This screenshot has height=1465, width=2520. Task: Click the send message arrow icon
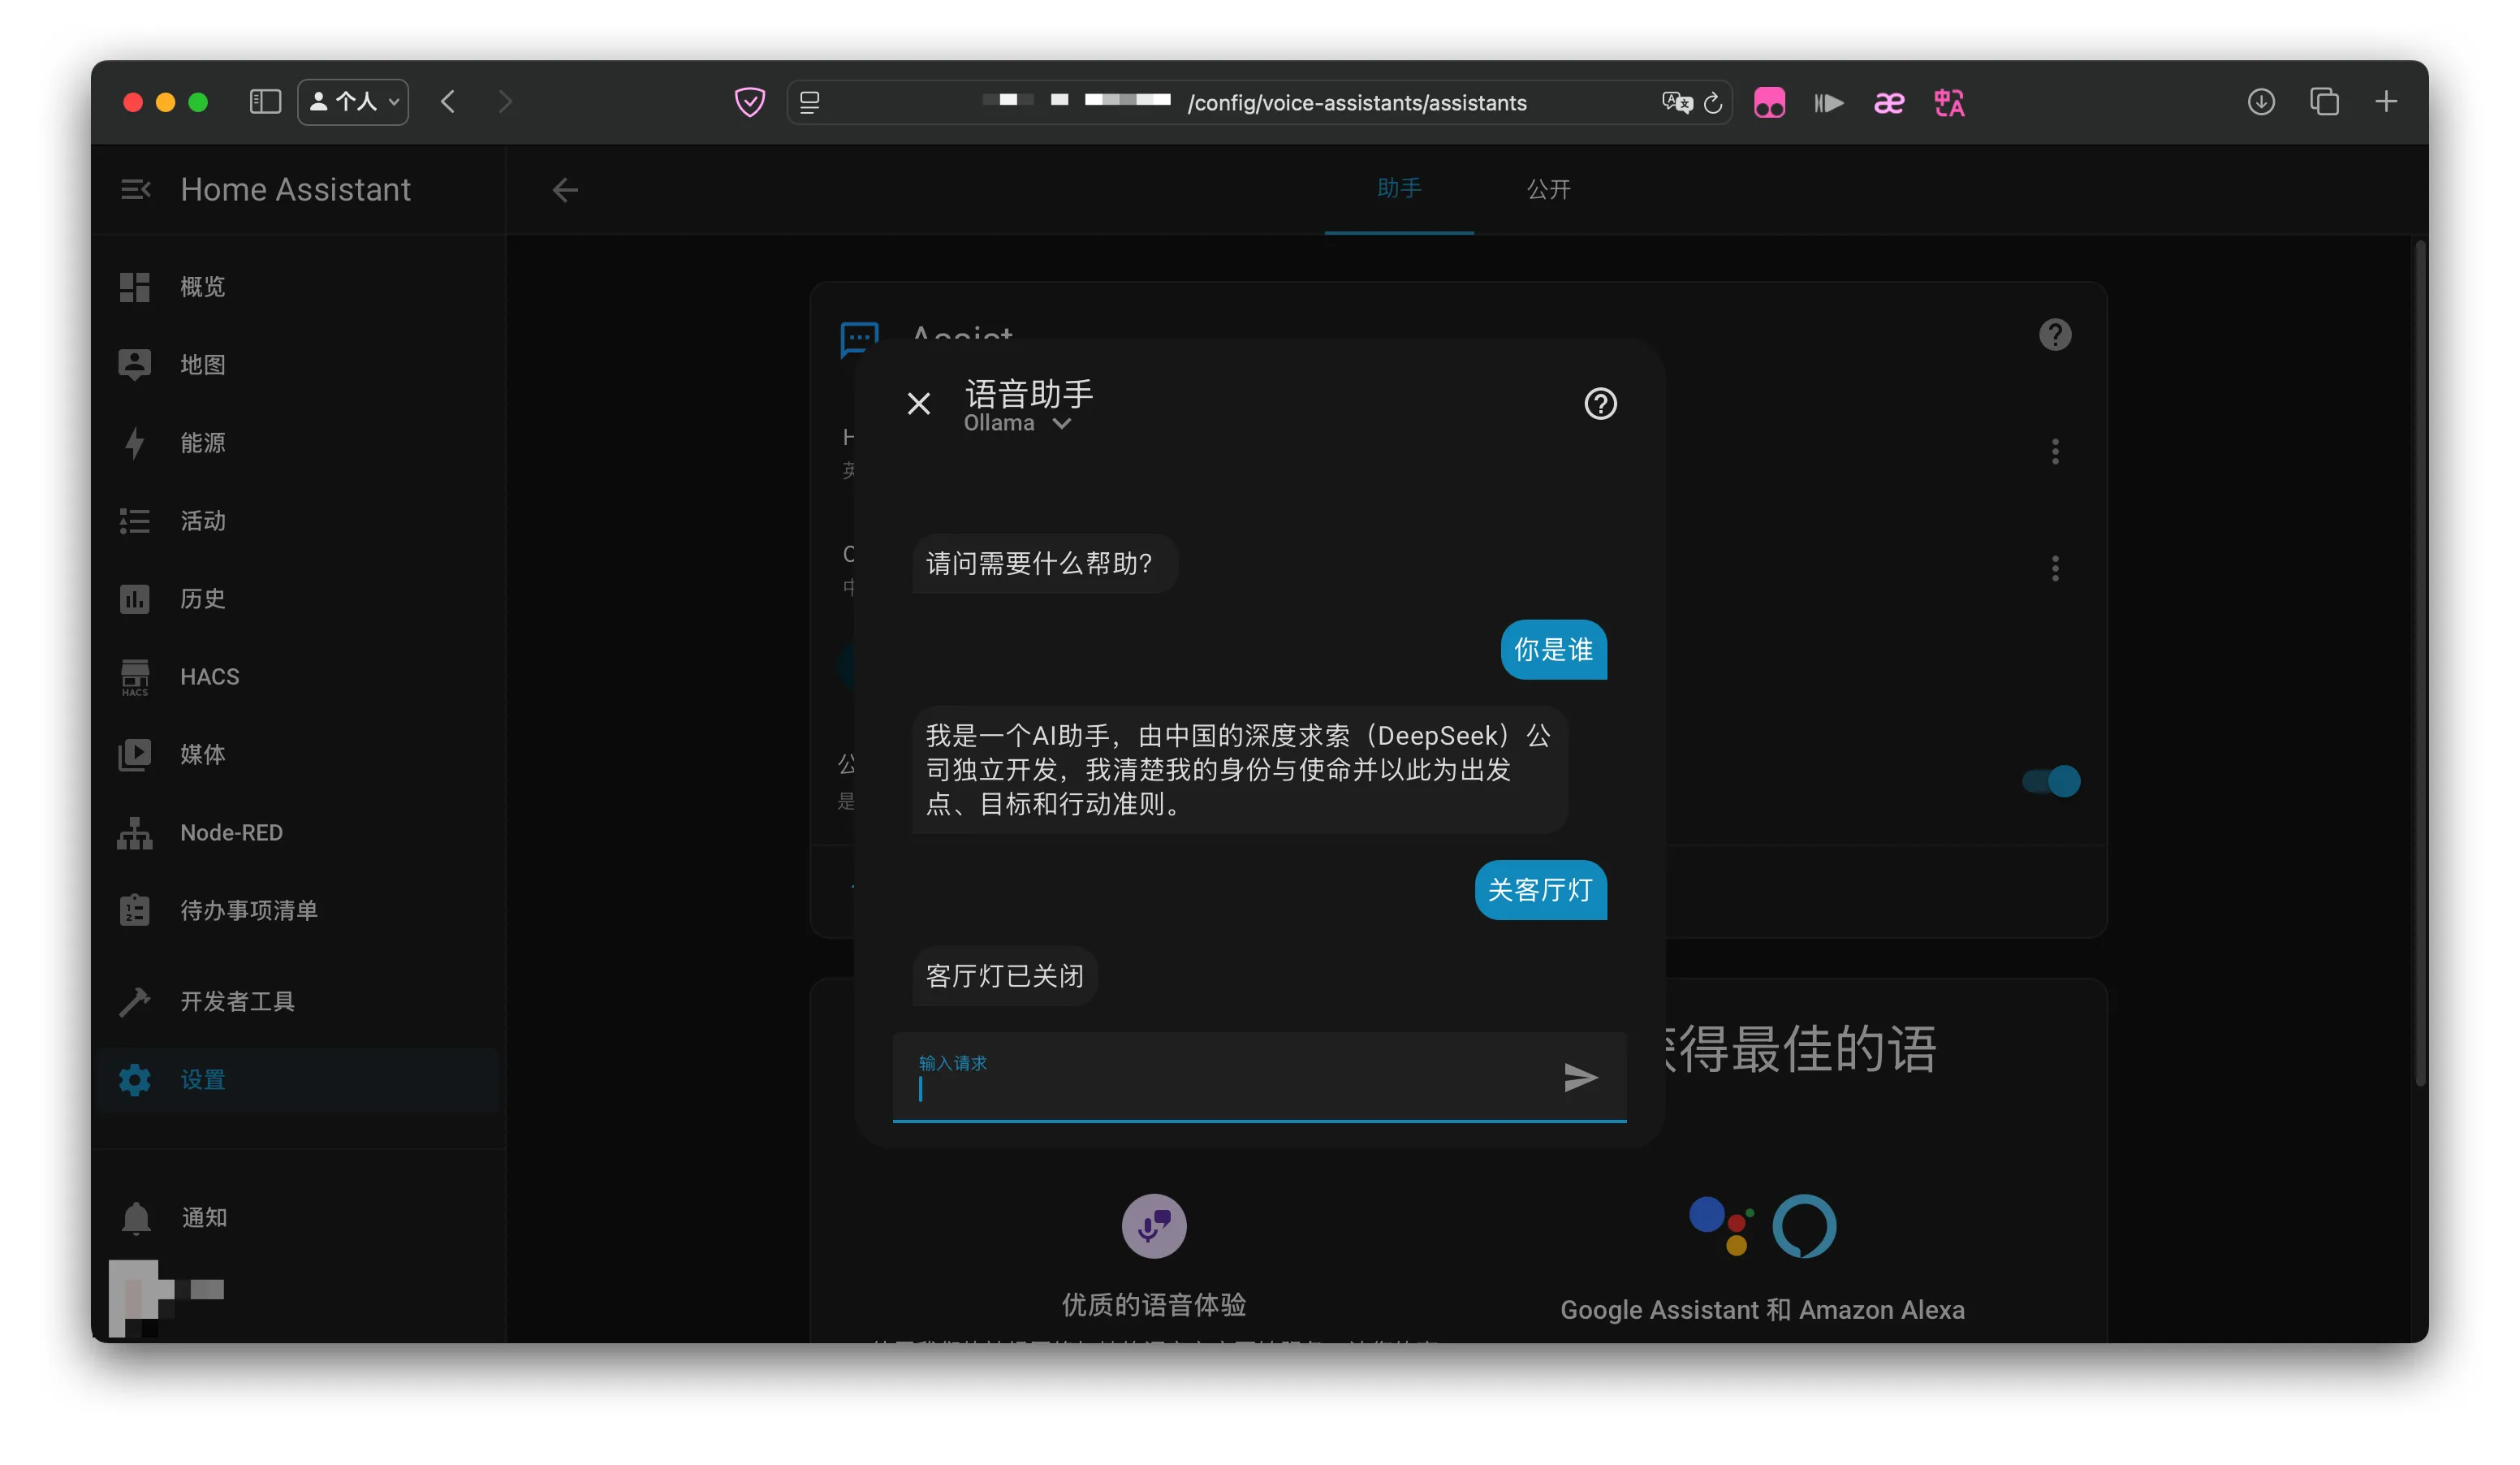[1580, 1077]
